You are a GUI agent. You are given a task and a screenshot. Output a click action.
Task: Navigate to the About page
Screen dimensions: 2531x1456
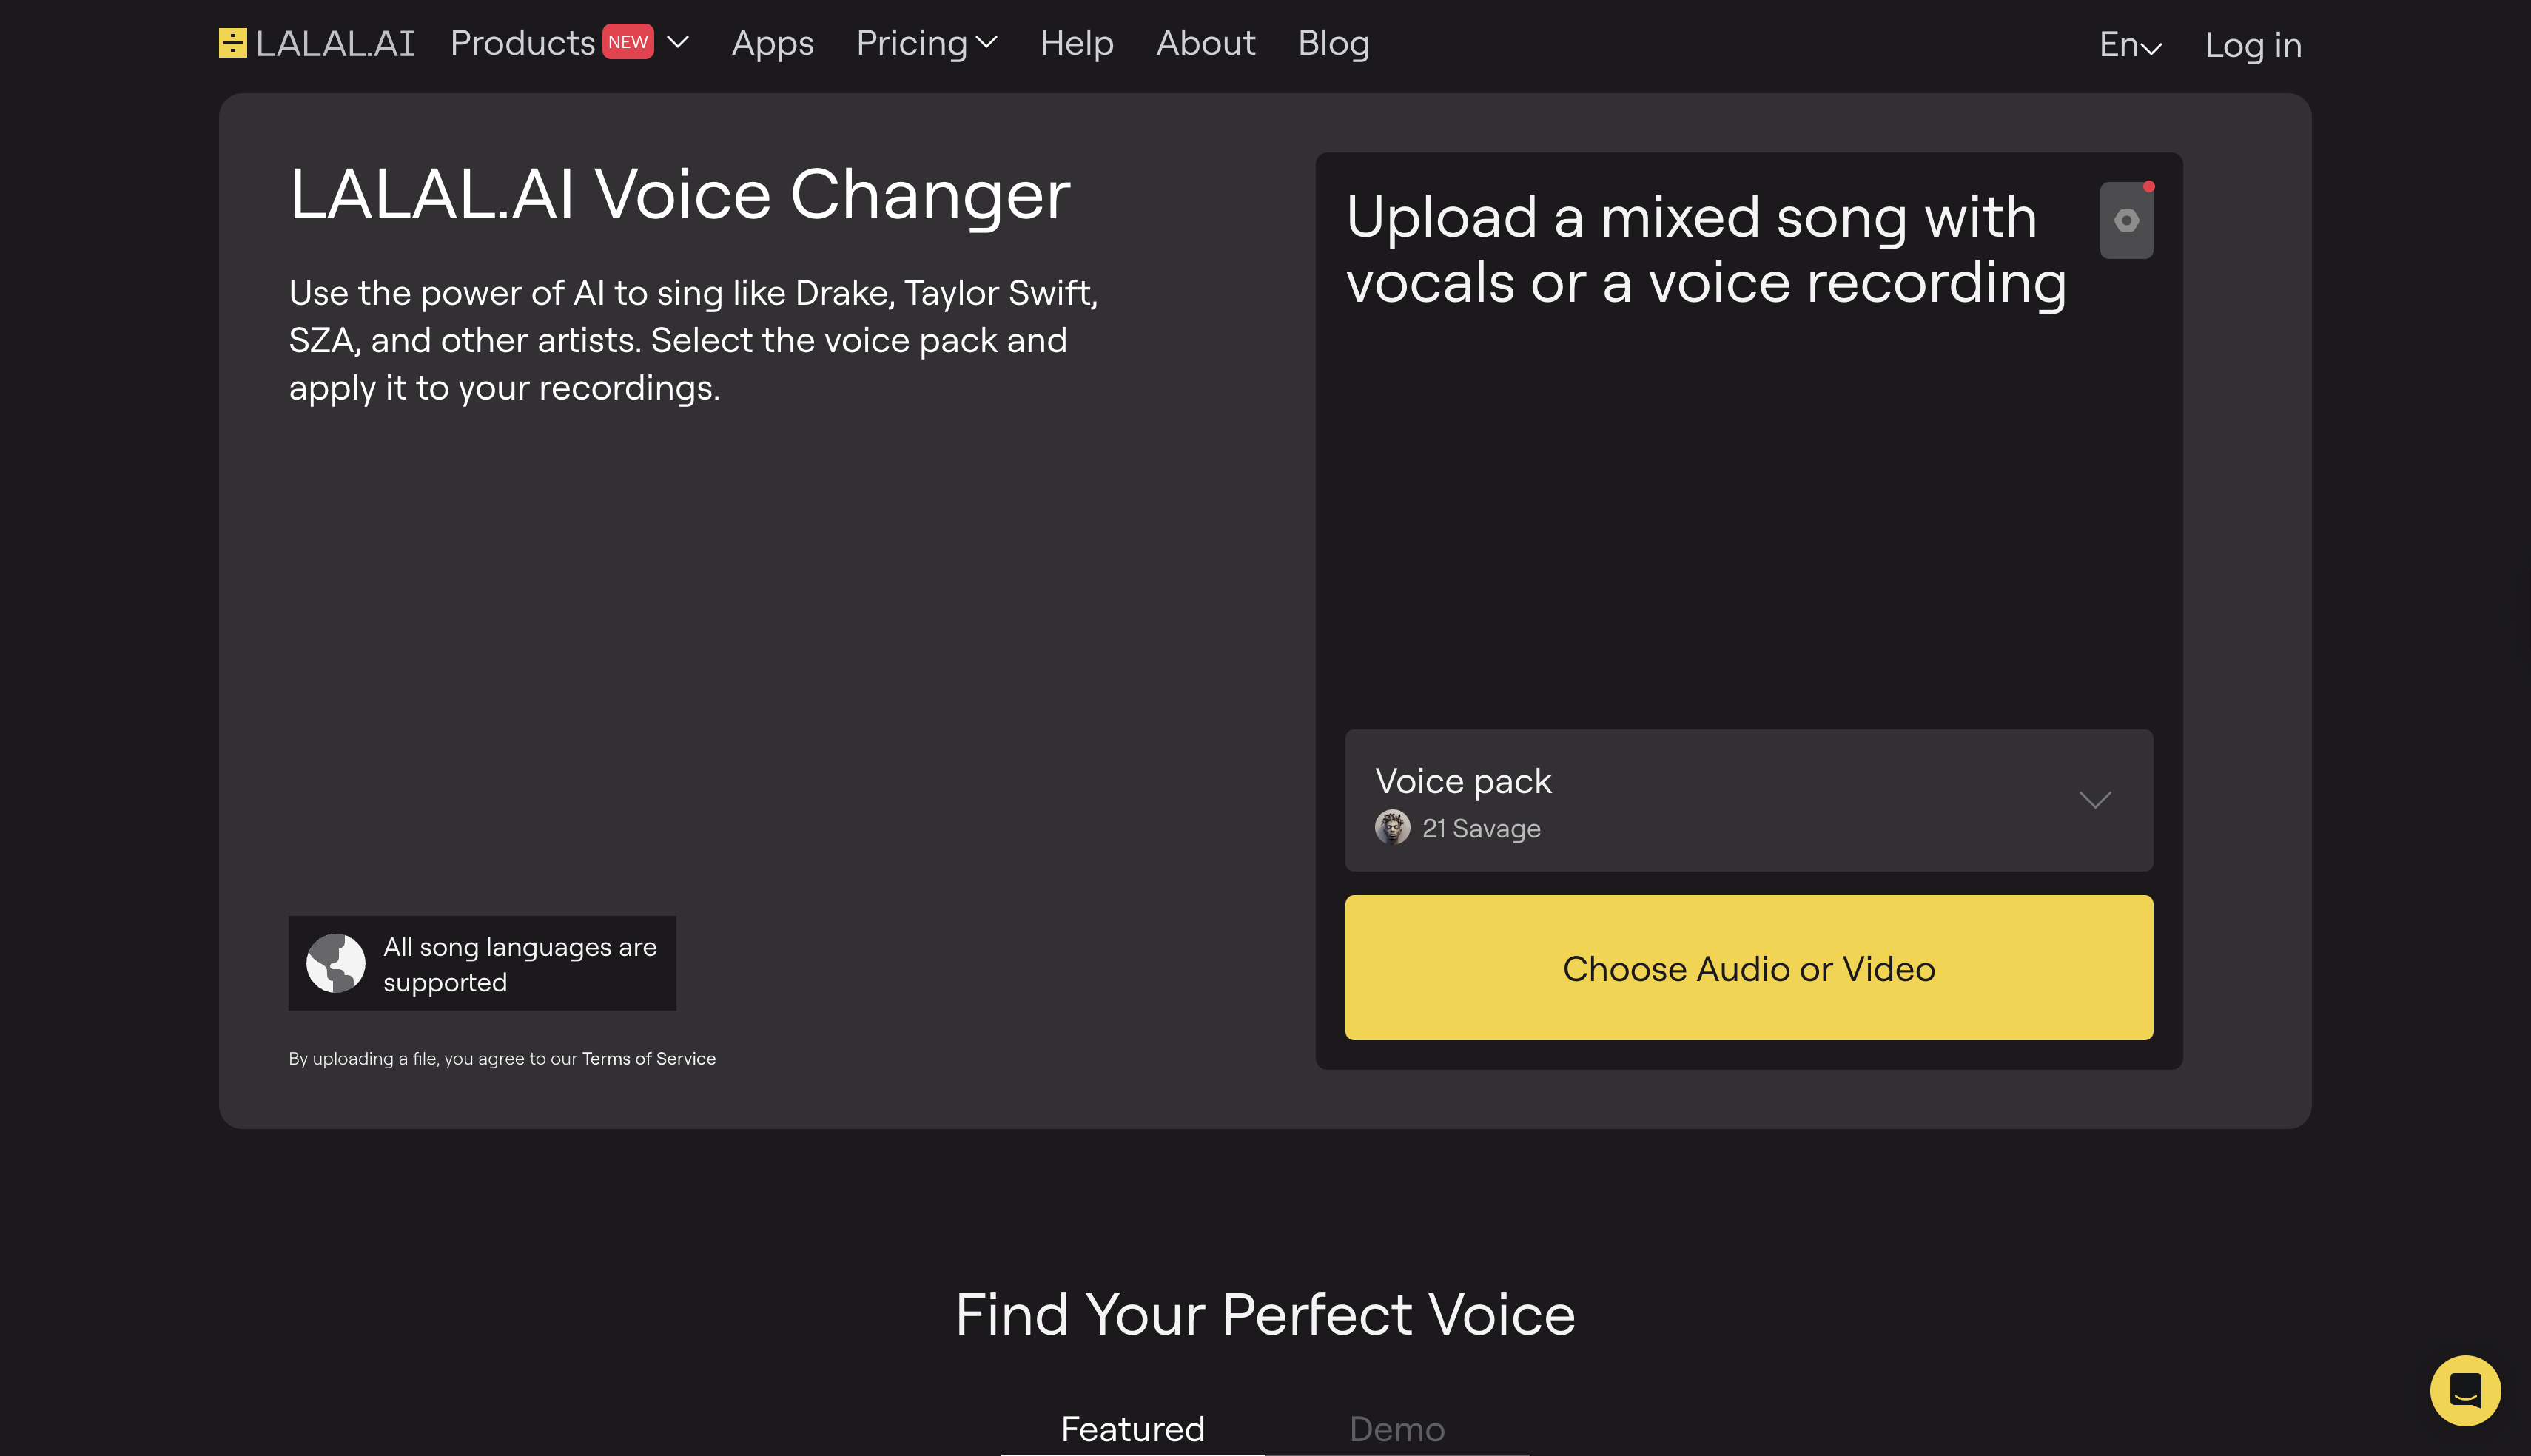pyautogui.click(x=1205, y=44)
